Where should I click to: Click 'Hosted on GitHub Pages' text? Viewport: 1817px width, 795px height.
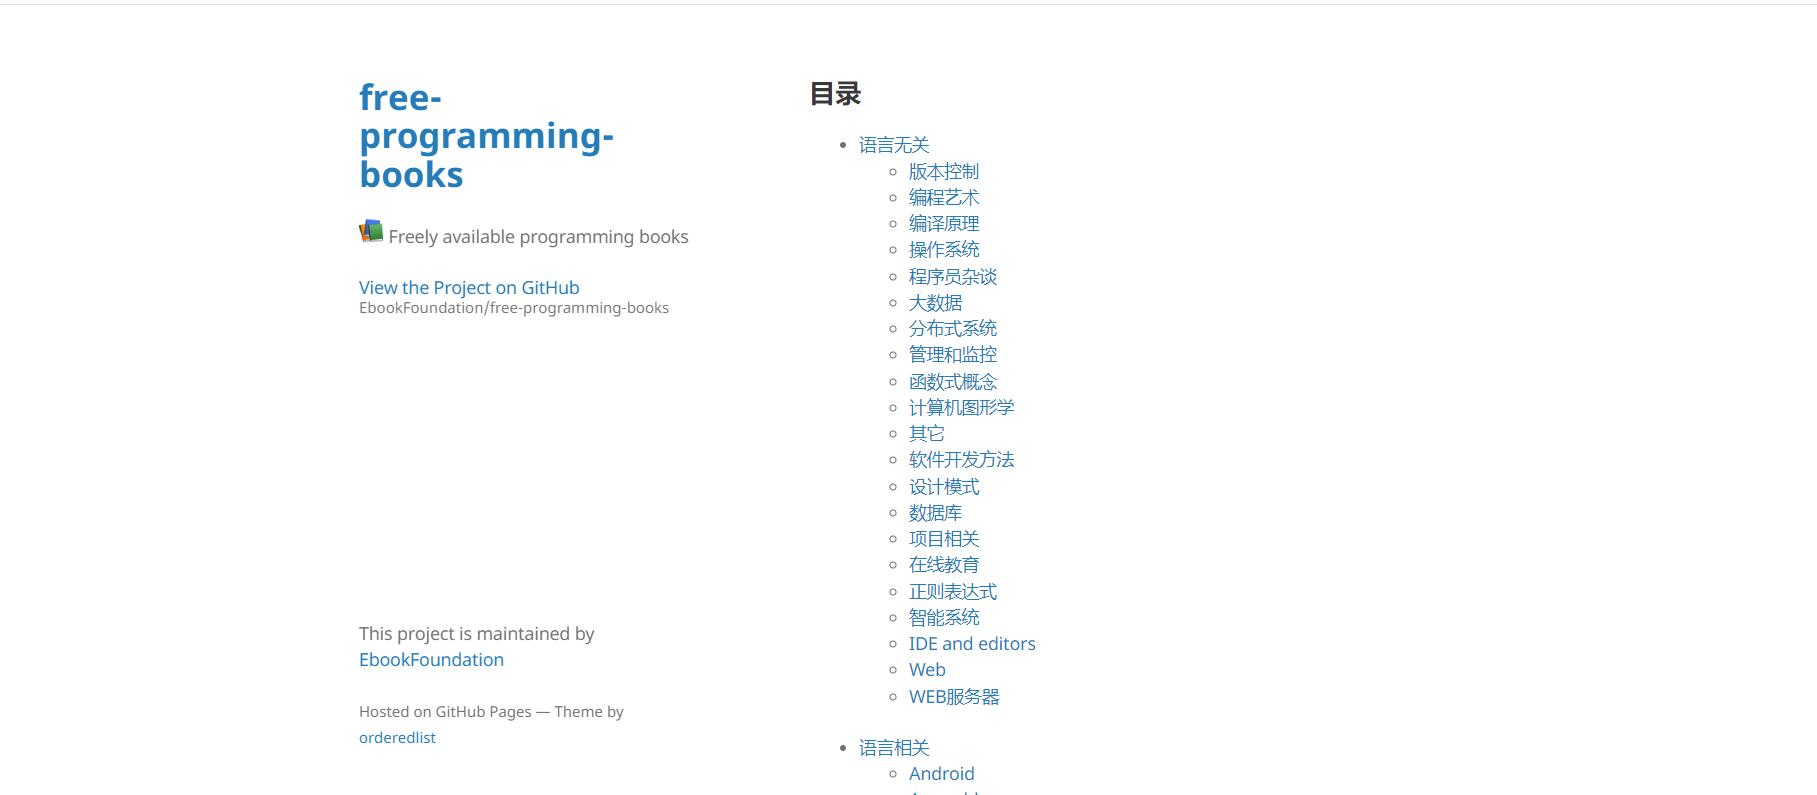pyautogui.click(x=445, y=711)
